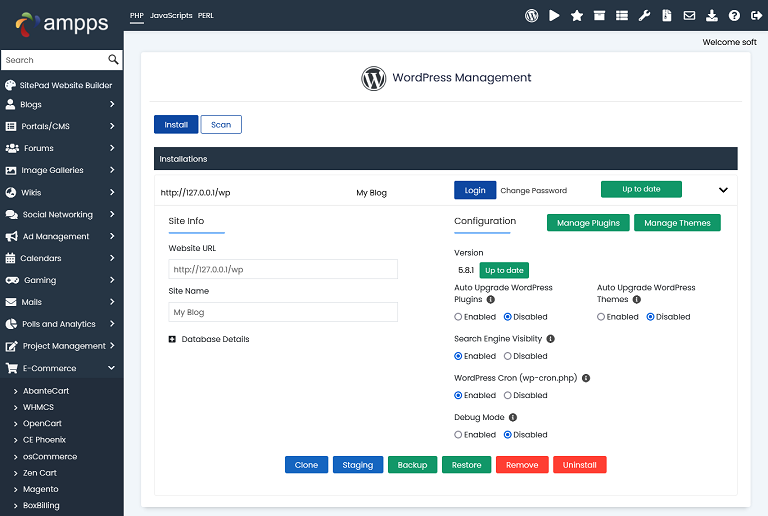Click the Staging button

pos(358,465)
